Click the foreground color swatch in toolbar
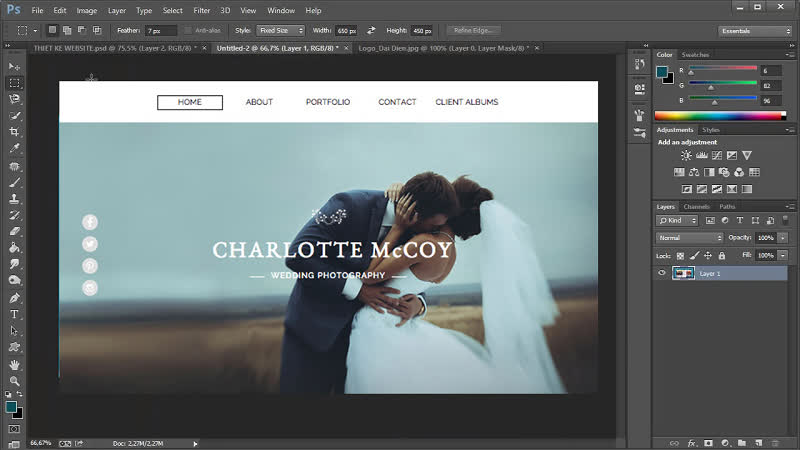800x450 pixels. (x=11, y=407)
